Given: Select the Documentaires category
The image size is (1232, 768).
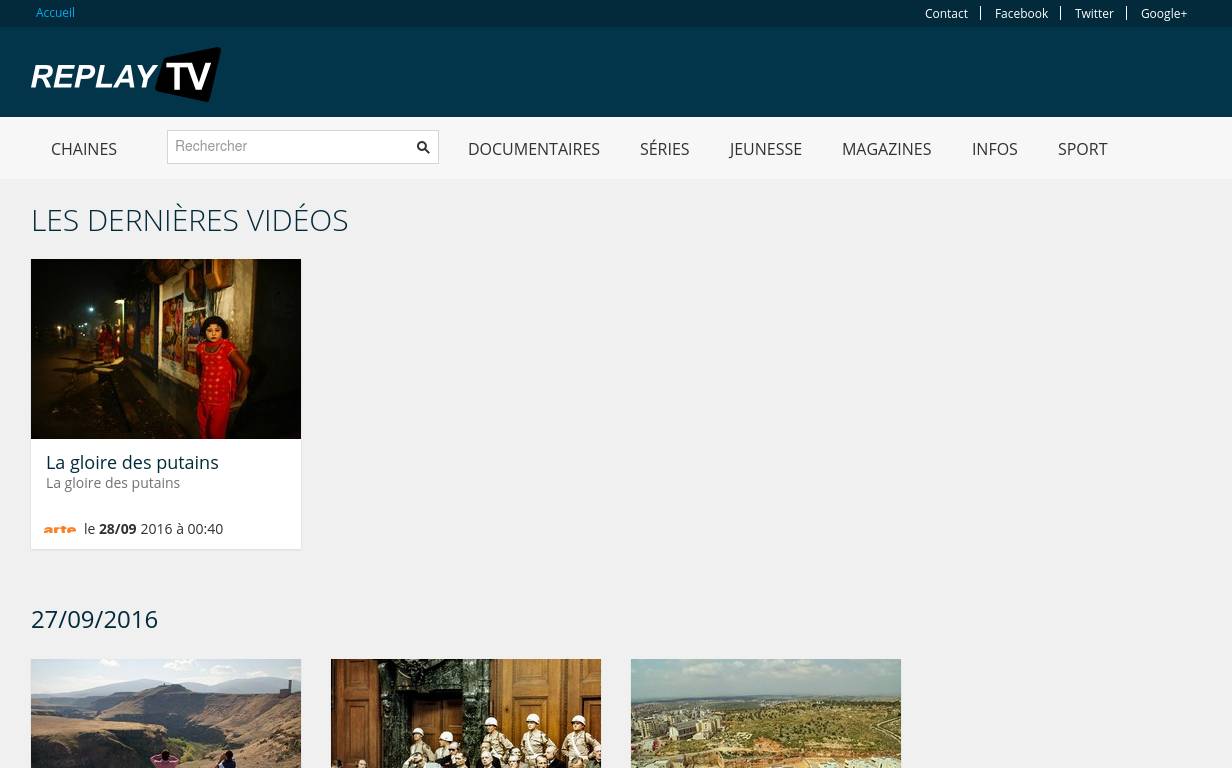Looking at the screenshot, I should coord(533,149).
